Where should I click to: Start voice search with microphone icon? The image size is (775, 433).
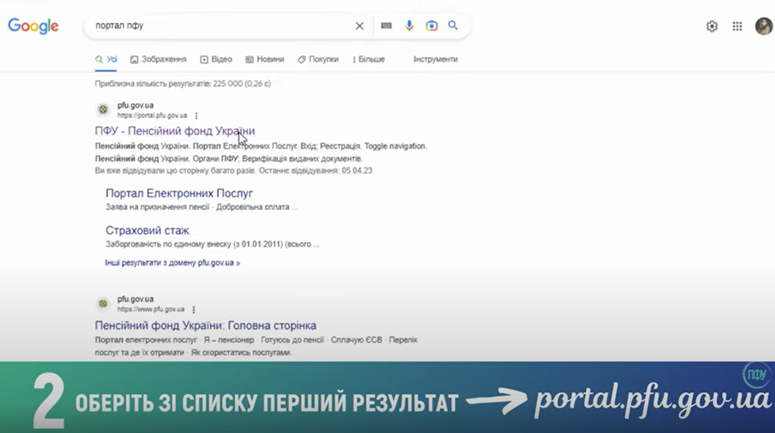[x=409, y=26]
